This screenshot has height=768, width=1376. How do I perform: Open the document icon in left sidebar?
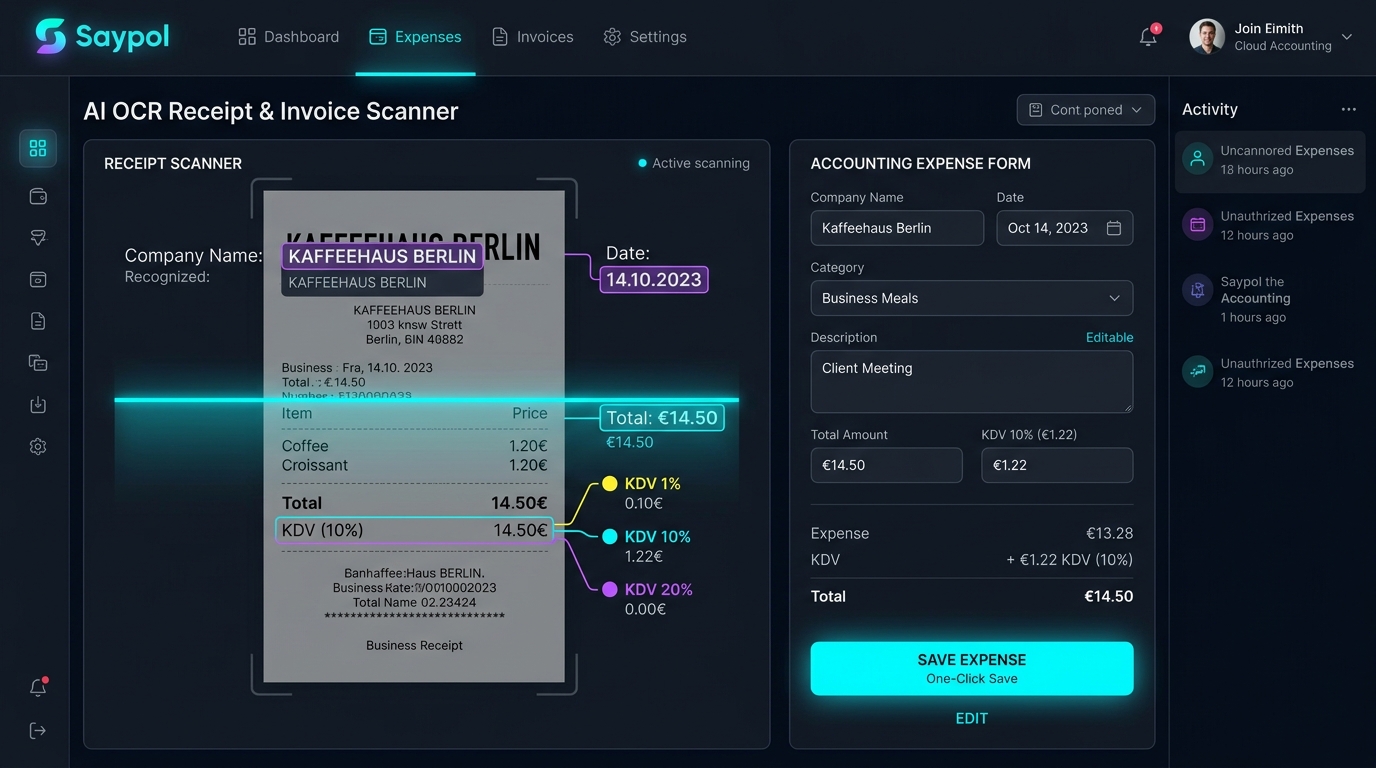tap(38, 321)
